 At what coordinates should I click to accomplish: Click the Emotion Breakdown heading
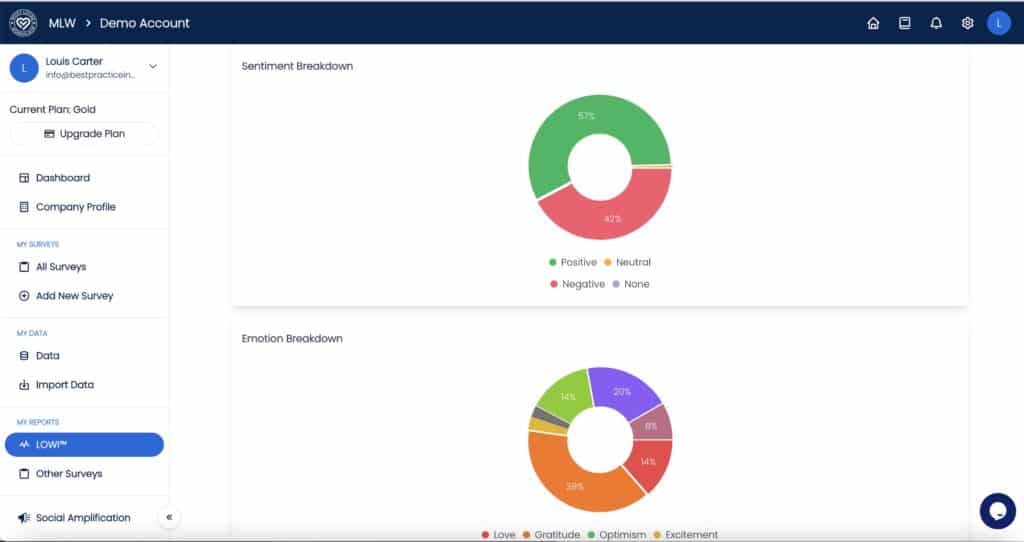292,338
